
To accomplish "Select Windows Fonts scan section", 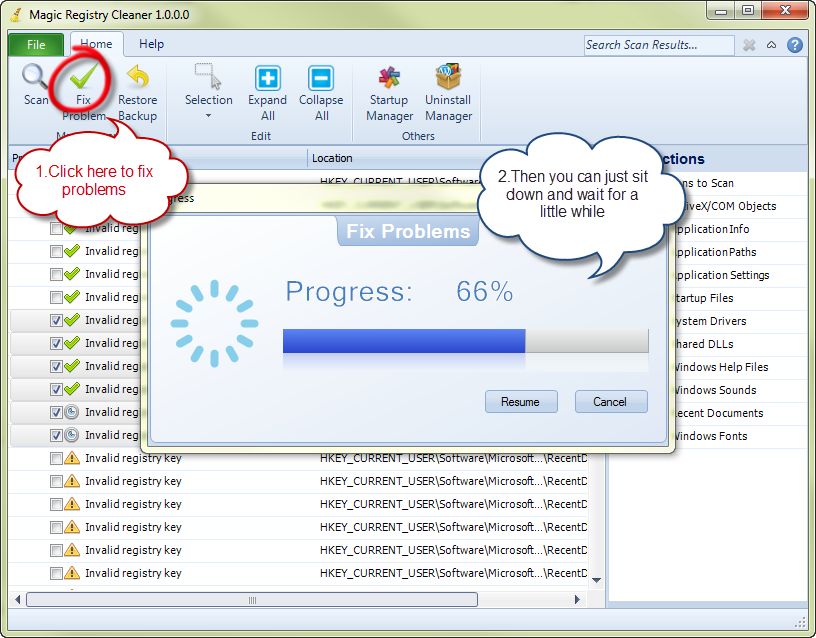I will pyautogui.click(x=711, y=436).
